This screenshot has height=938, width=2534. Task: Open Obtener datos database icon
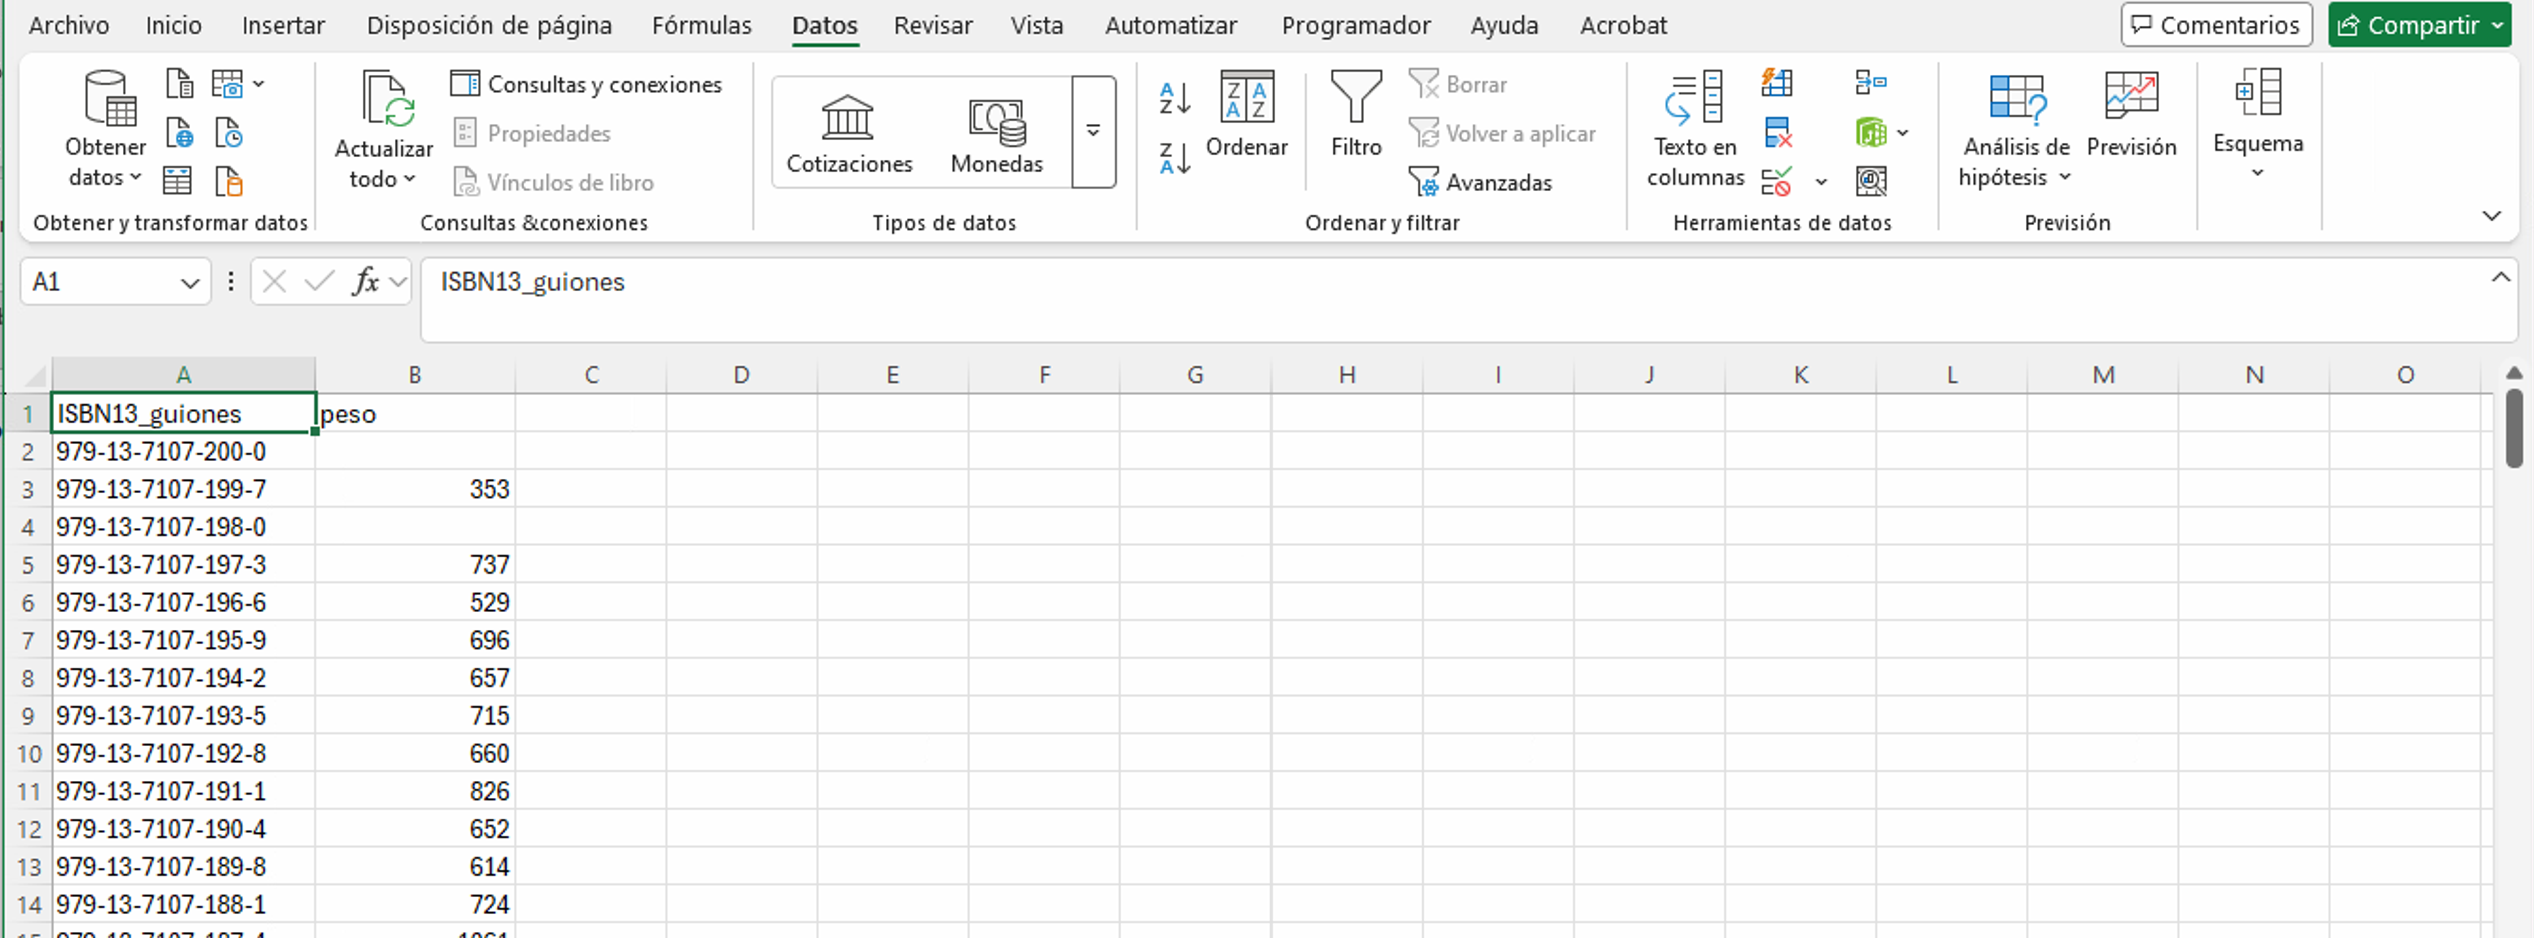click(108, 99)
